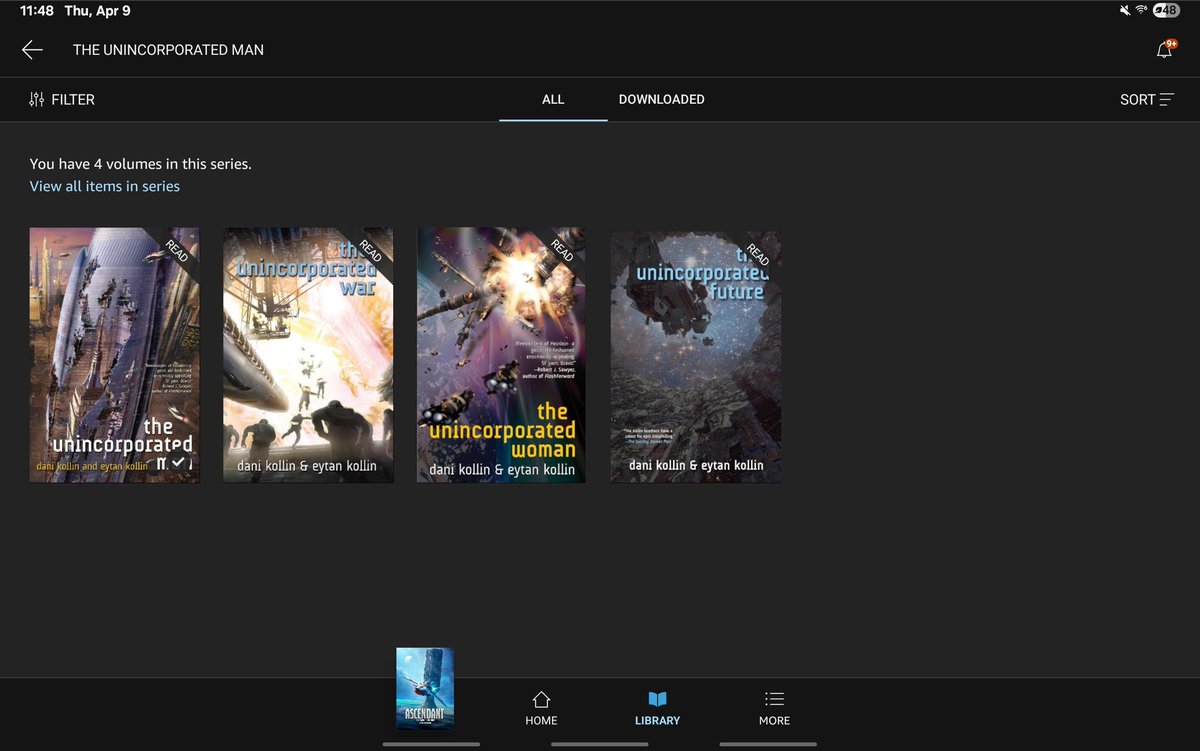
Task: Tap the Wi-Fi status icon
Action: 1141,10
